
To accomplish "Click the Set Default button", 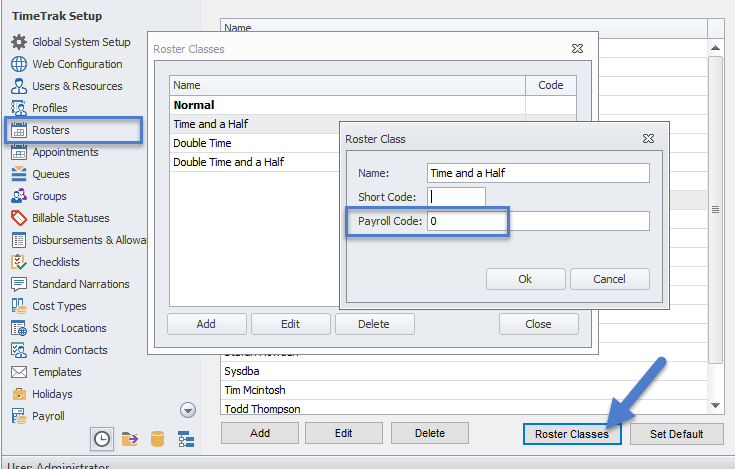I will point(678,434).
